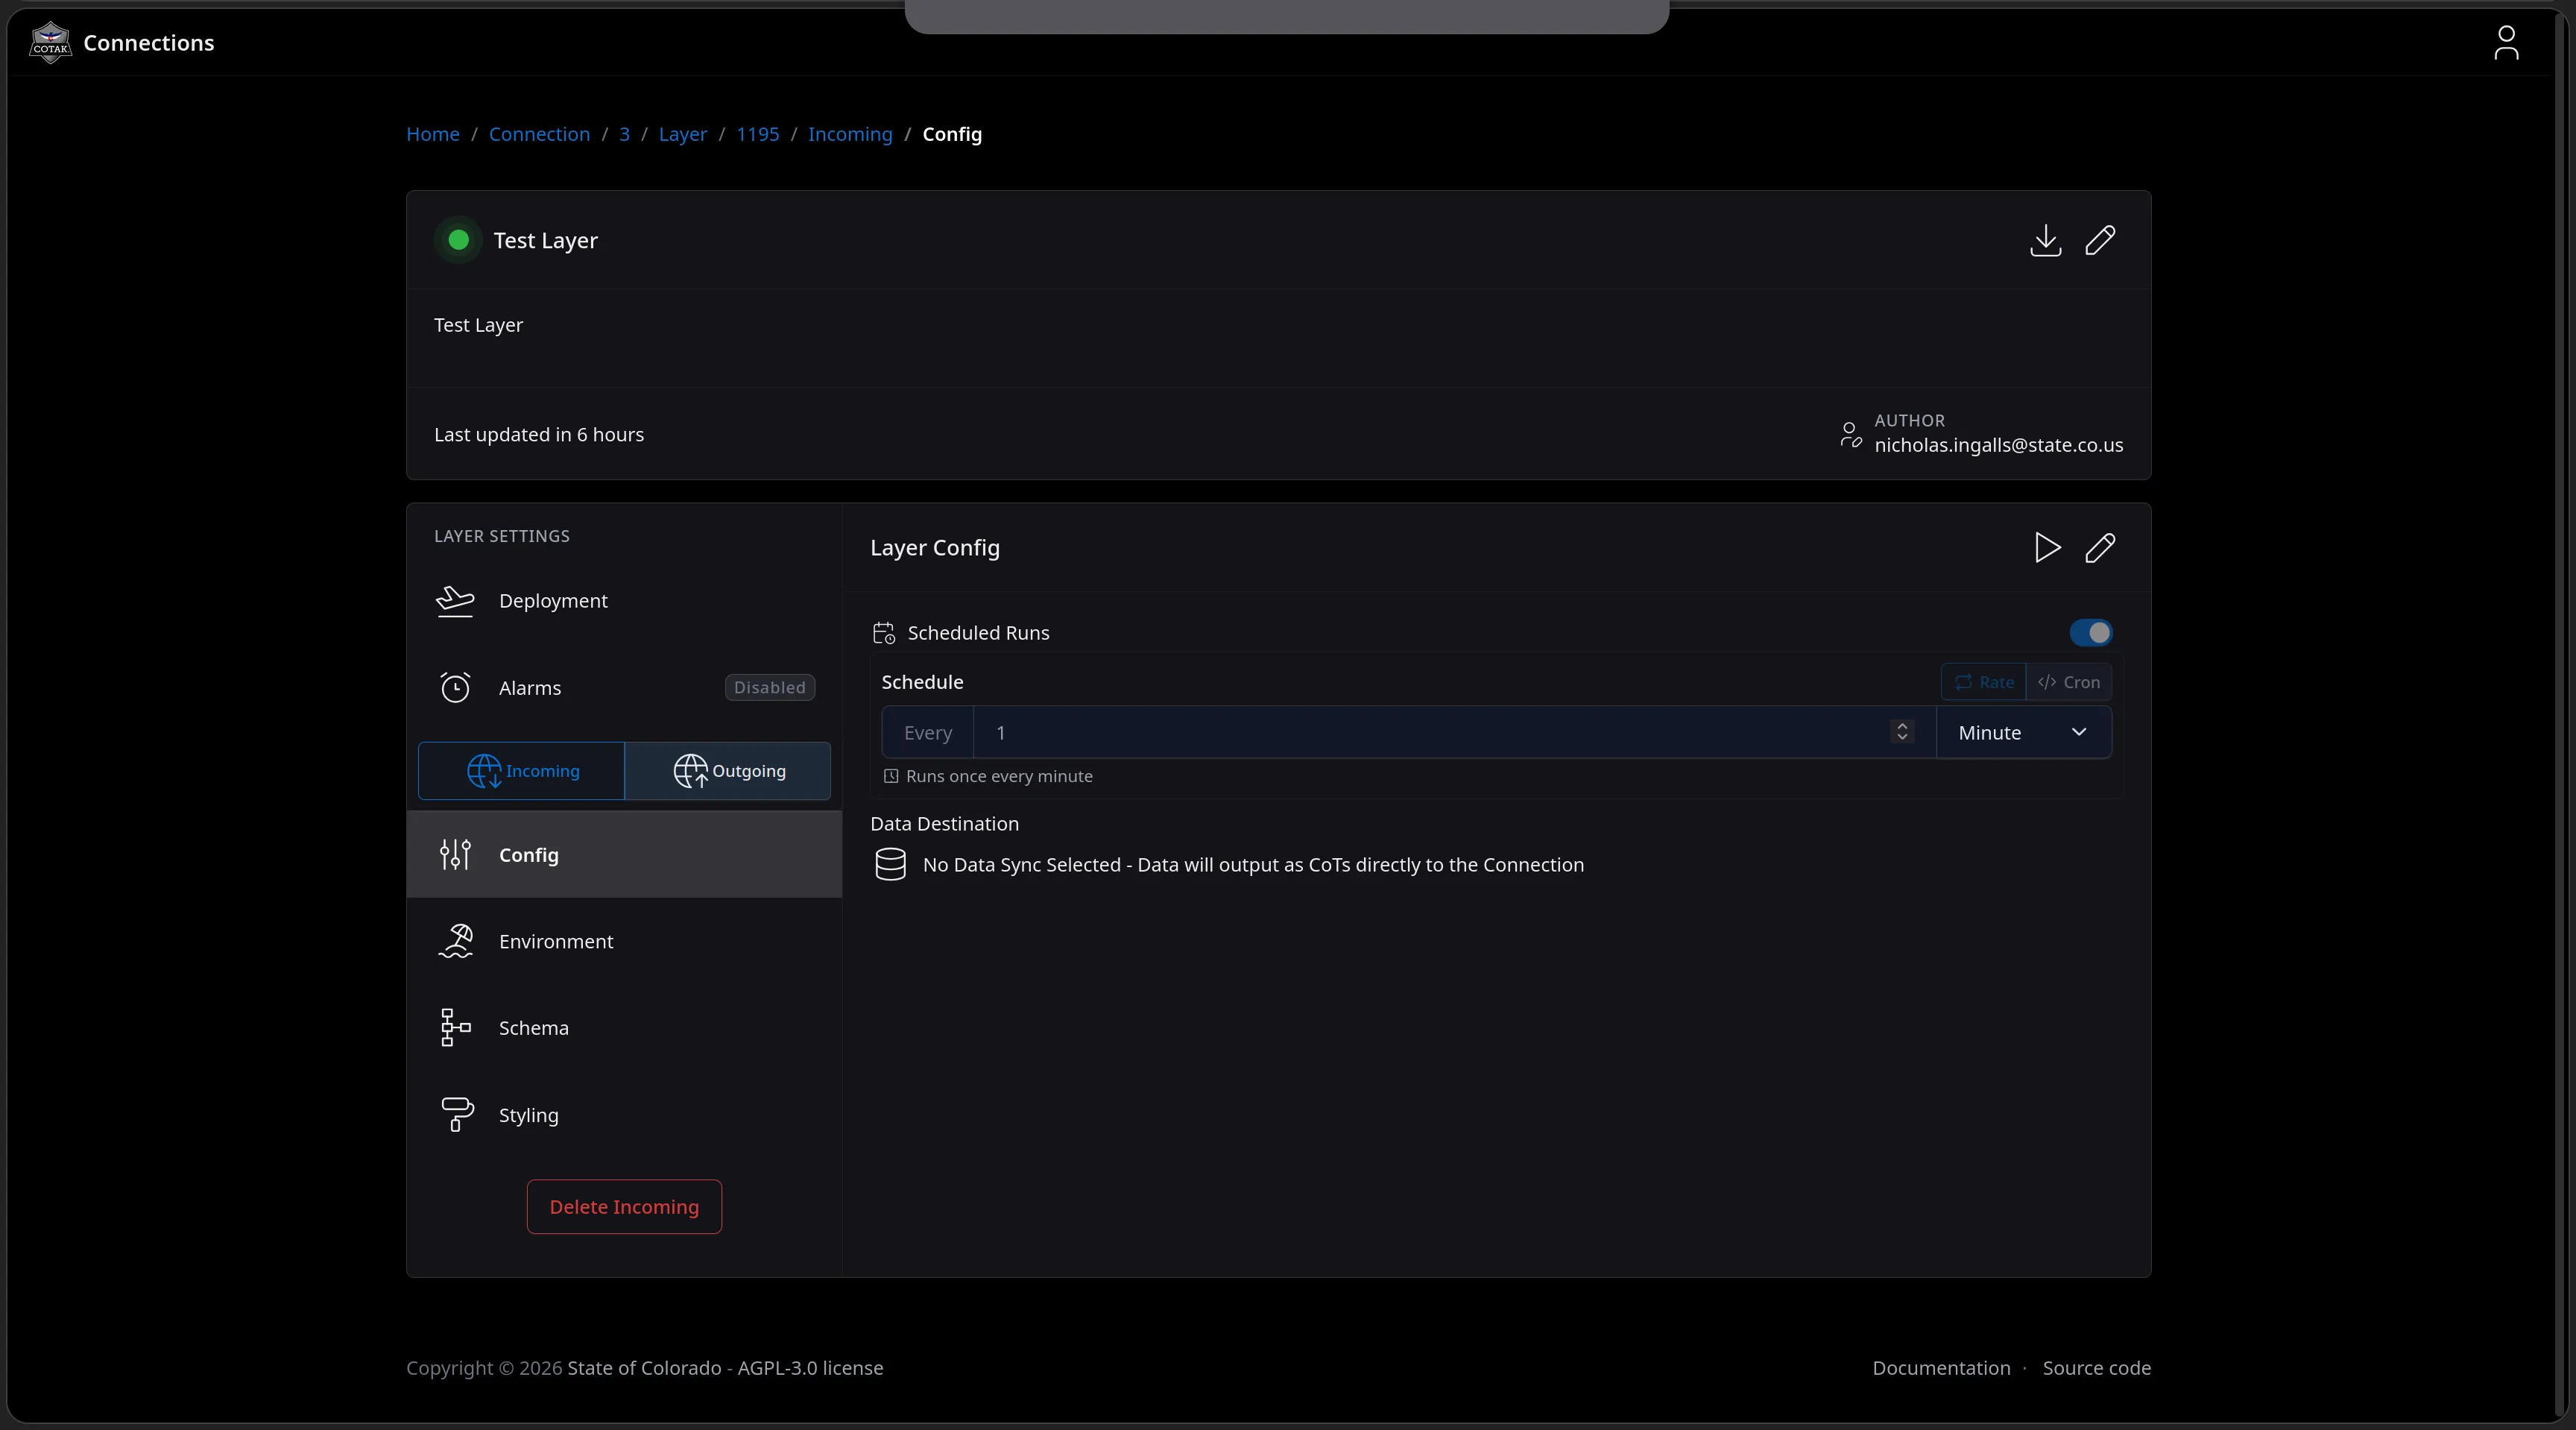Open the Connection breadcrumb link
The height and width of the screenshot is (1430, 2576).
pos(539,134)
